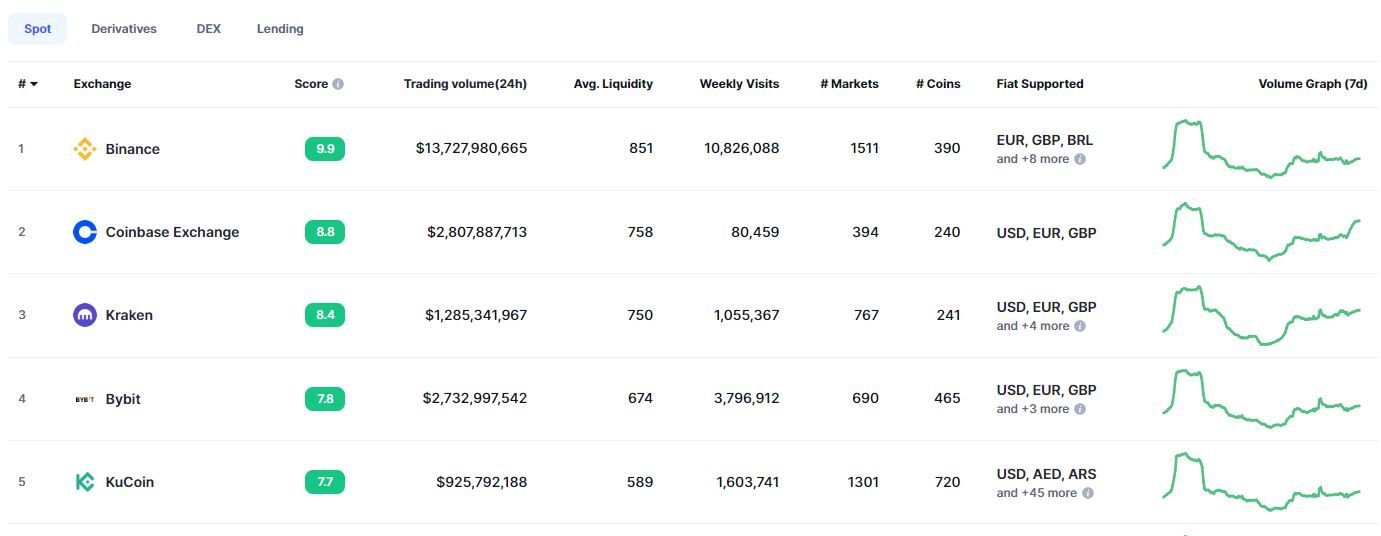Click Binance's 7-day volume graph
The height and width of the screenshot is (536, 1381).
pos(1261,149)
